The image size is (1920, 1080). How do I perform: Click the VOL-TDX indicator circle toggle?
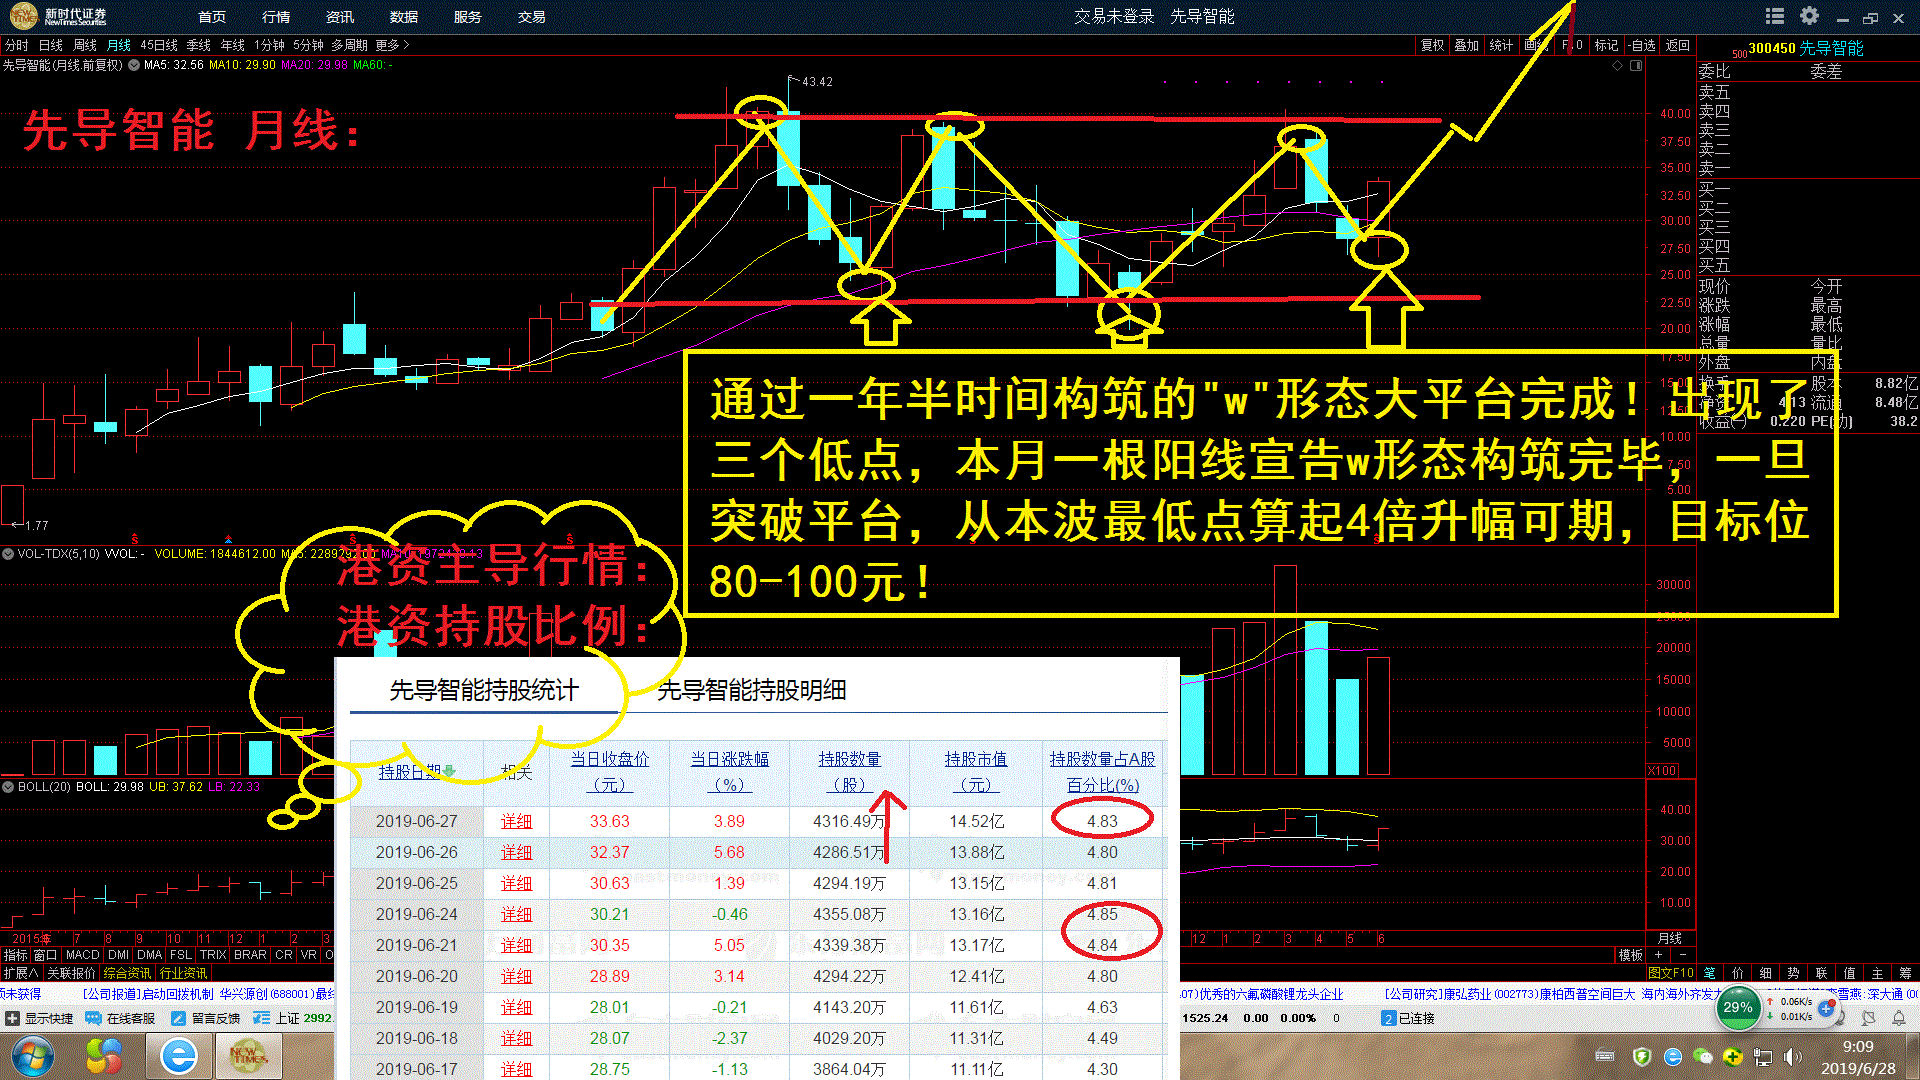click(8, 553)
